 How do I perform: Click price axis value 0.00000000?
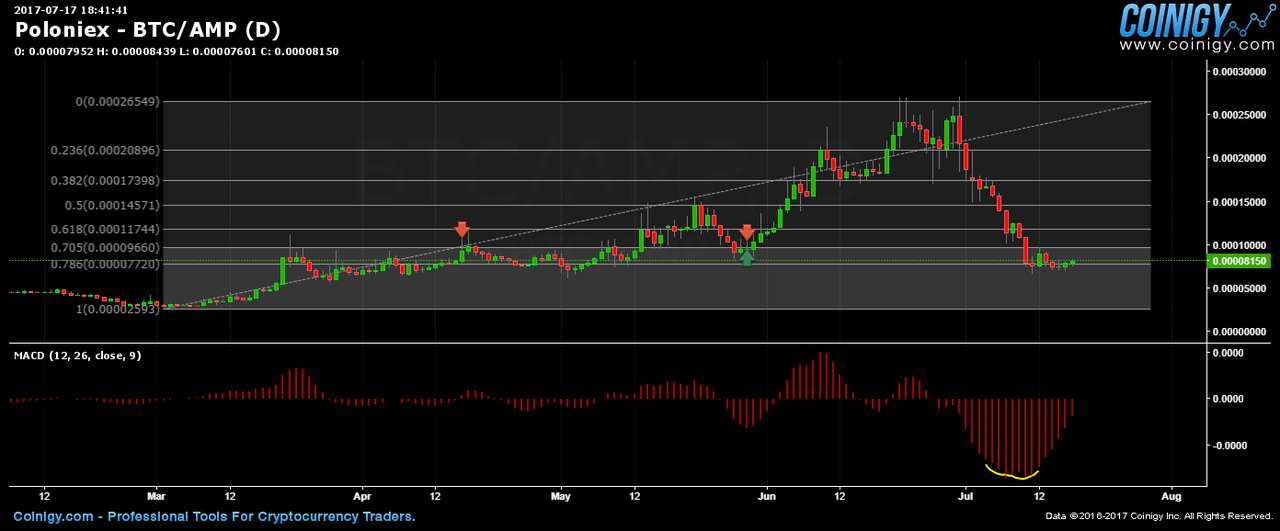(x=1239, y=331)
